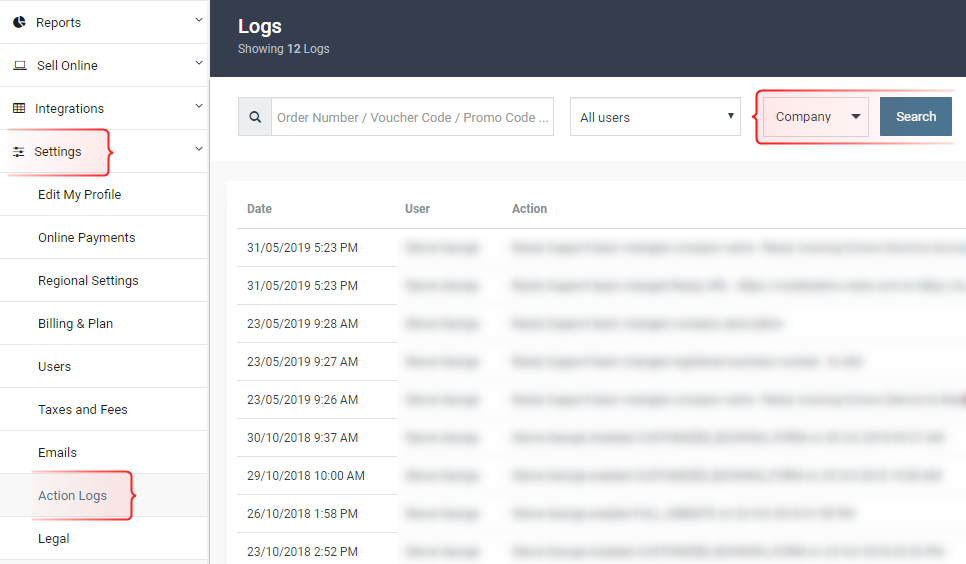The height and width of the screenshot is (564, 966).
Task: Expand the Integrations chevron
Action: pos(198,106)
